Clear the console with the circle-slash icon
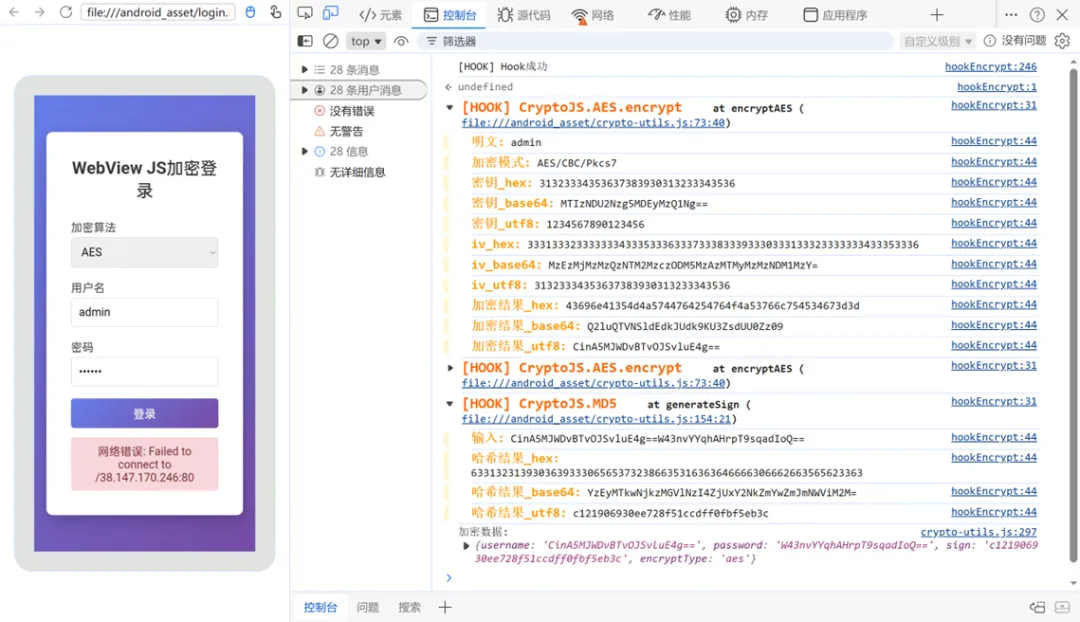This screenshot has width=1080, height=622. pyautogui.click(x=331, y=41)
